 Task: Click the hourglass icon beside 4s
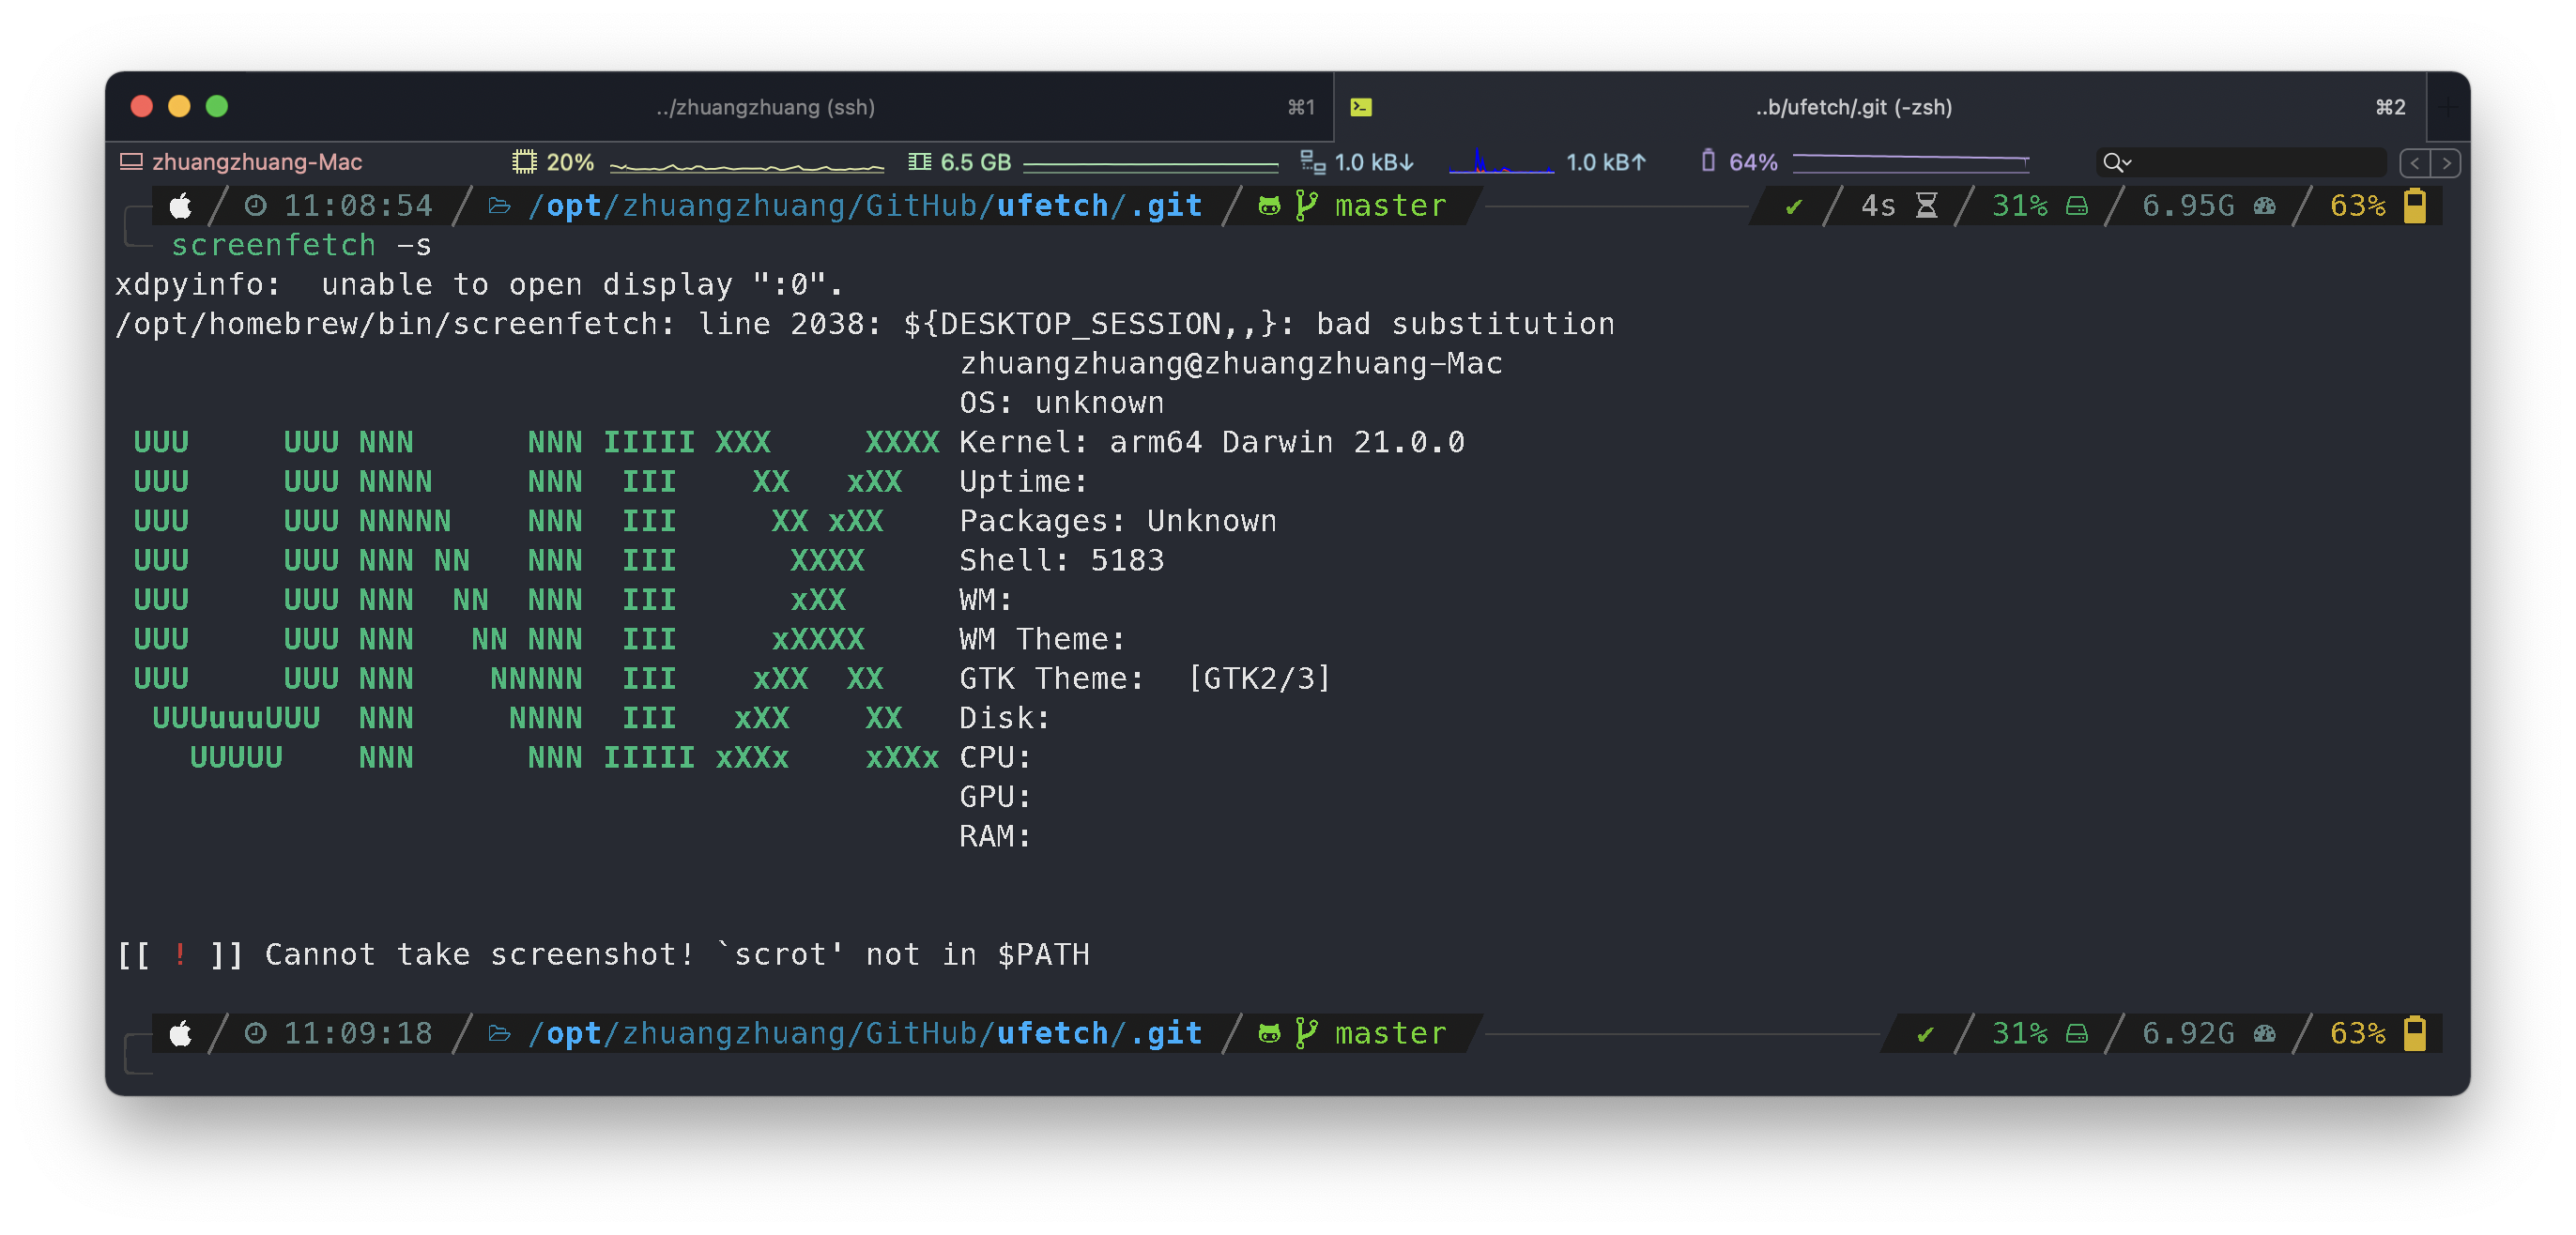coord(1926,206)
